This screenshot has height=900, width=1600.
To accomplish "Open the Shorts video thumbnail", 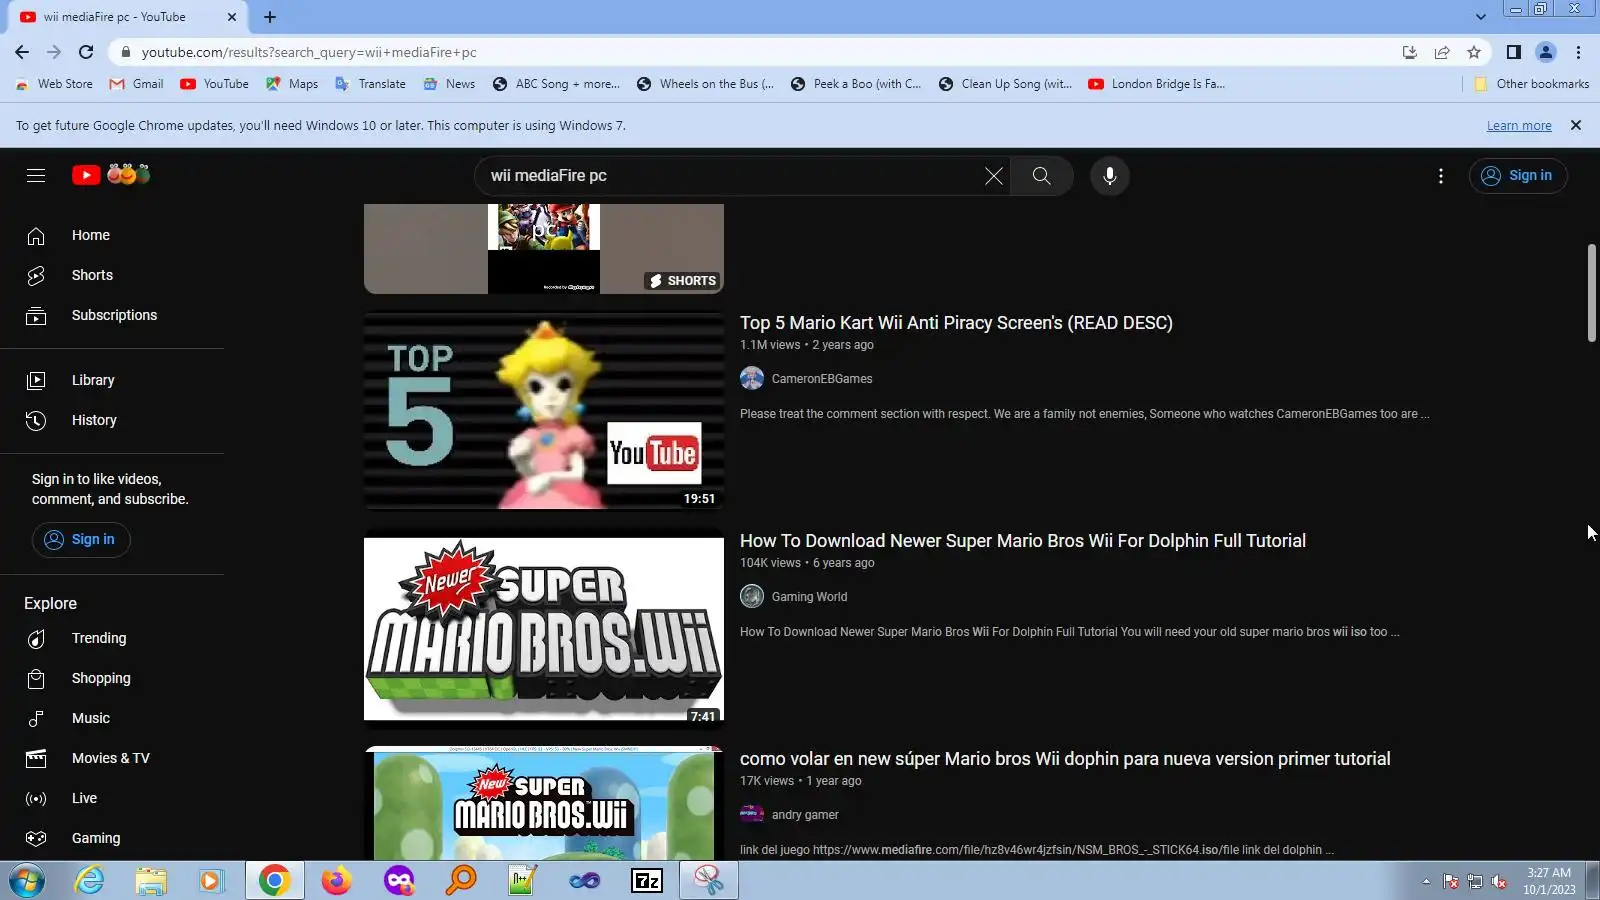I will click(x=544, y=249).
